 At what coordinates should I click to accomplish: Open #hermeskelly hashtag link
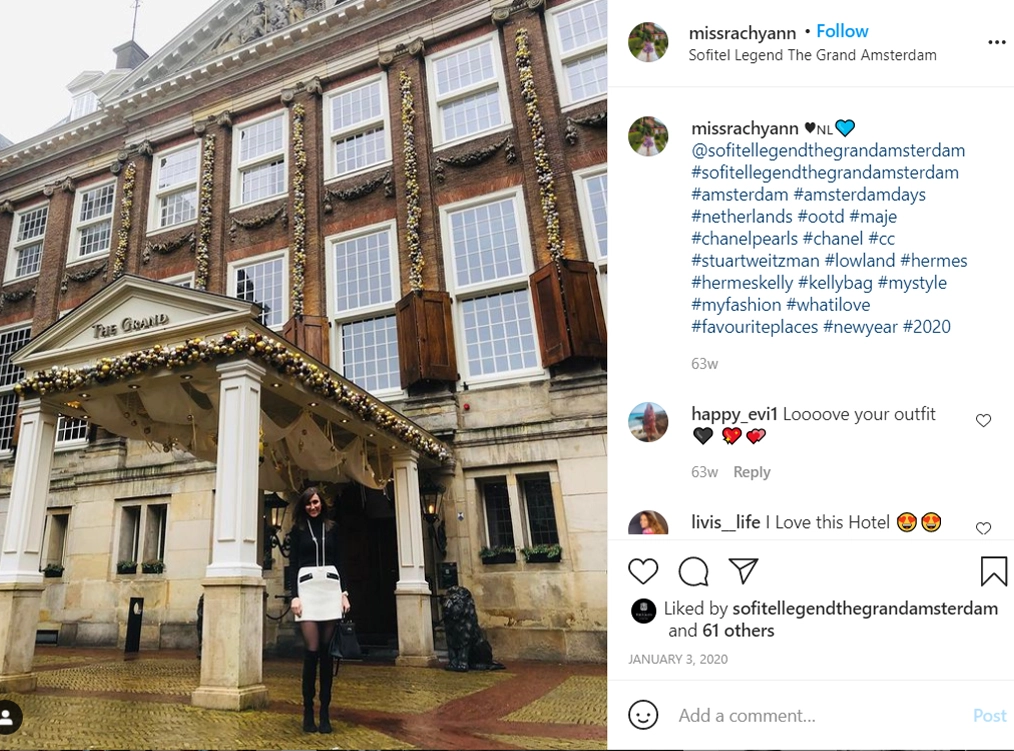click(x=742, y=283)
